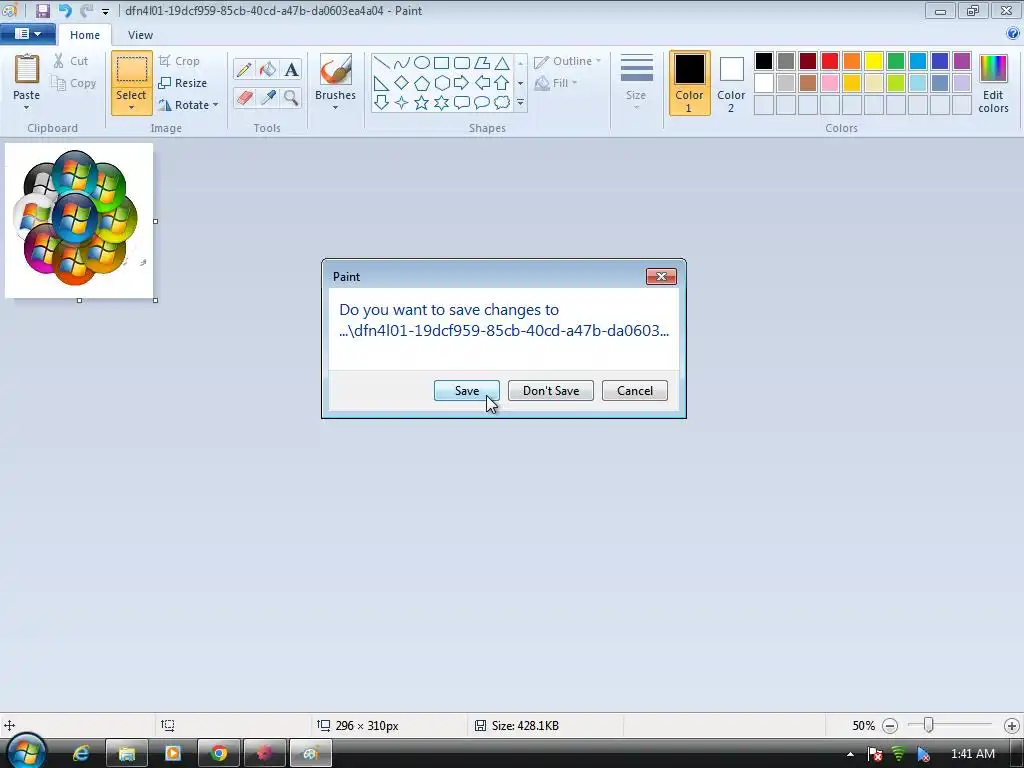Choose the Right arrow shape
The image size is (1024, 768).
pyautogui.click(x=462, y=83)
